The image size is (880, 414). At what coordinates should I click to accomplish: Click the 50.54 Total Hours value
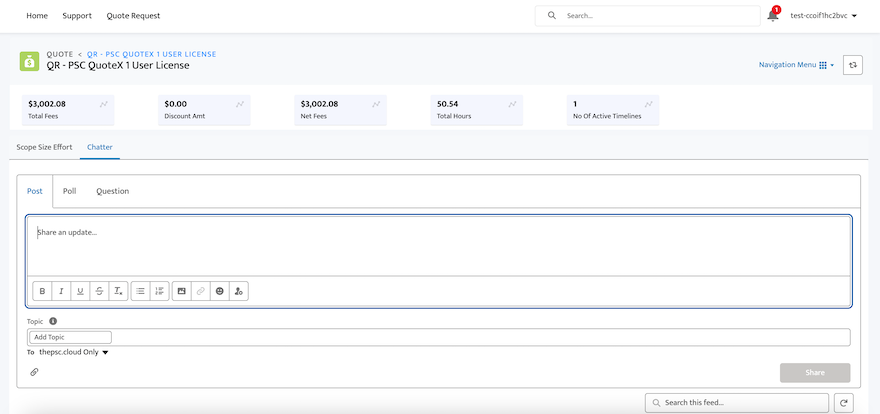tap(447, 104)
